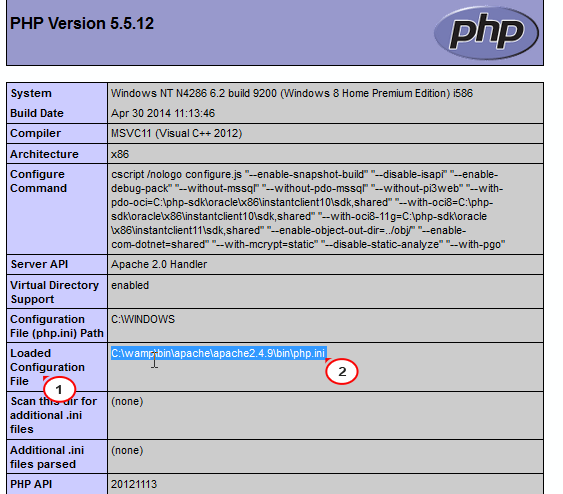Click the PHP Version 5.5.12 heading
Image resolution: width=563 pixels, height=494 pixels.
82,23
